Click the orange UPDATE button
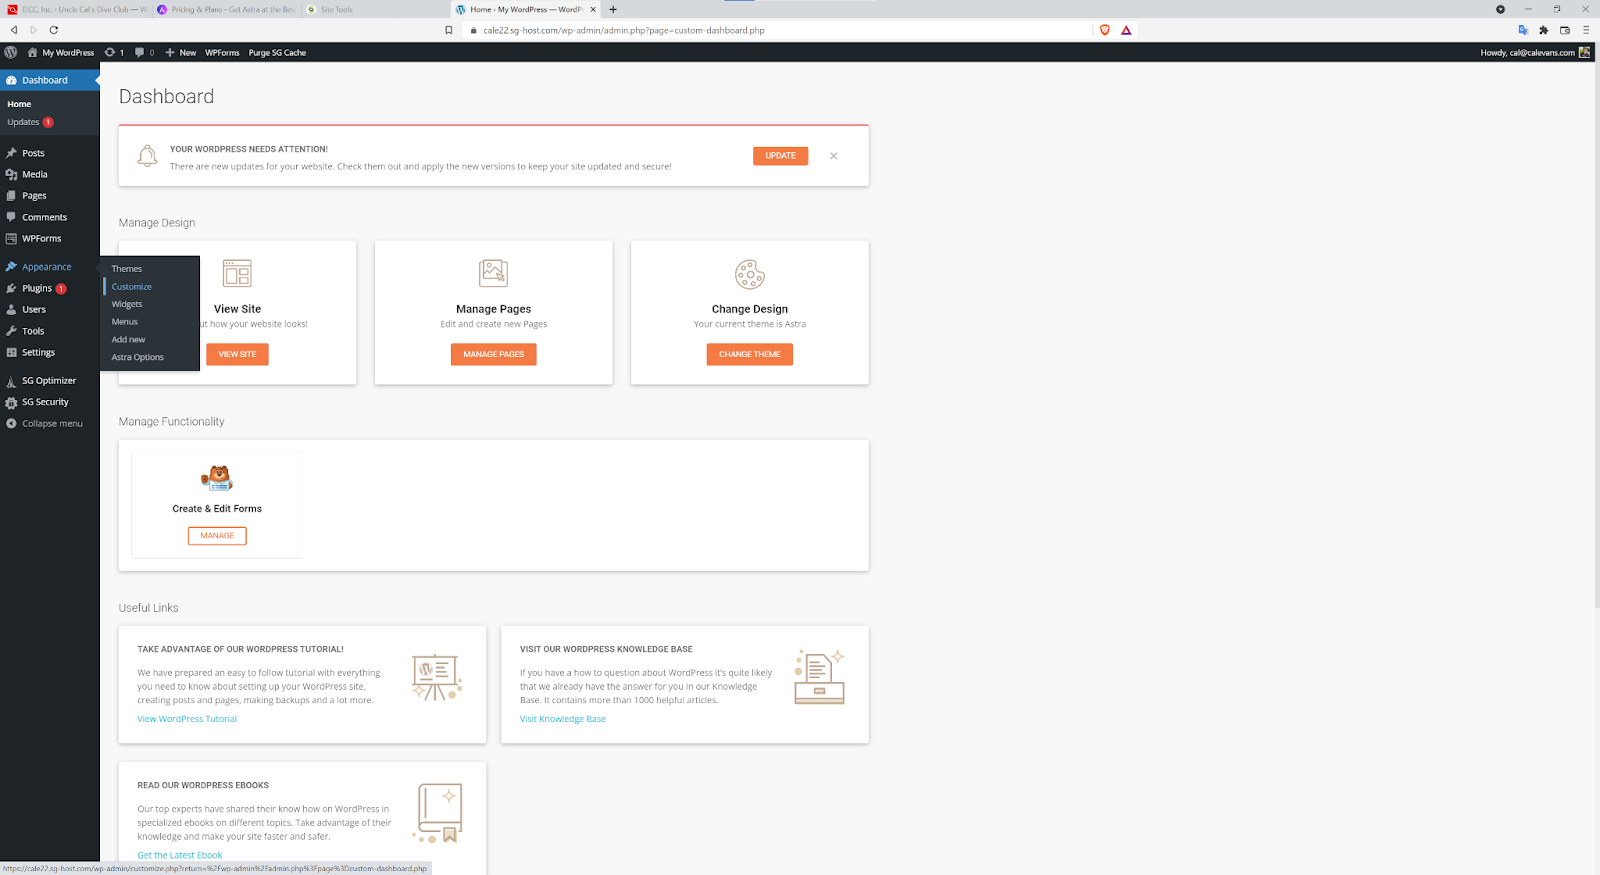The width and height of the screenshot is (1600, 875). (x=780, y=156)
